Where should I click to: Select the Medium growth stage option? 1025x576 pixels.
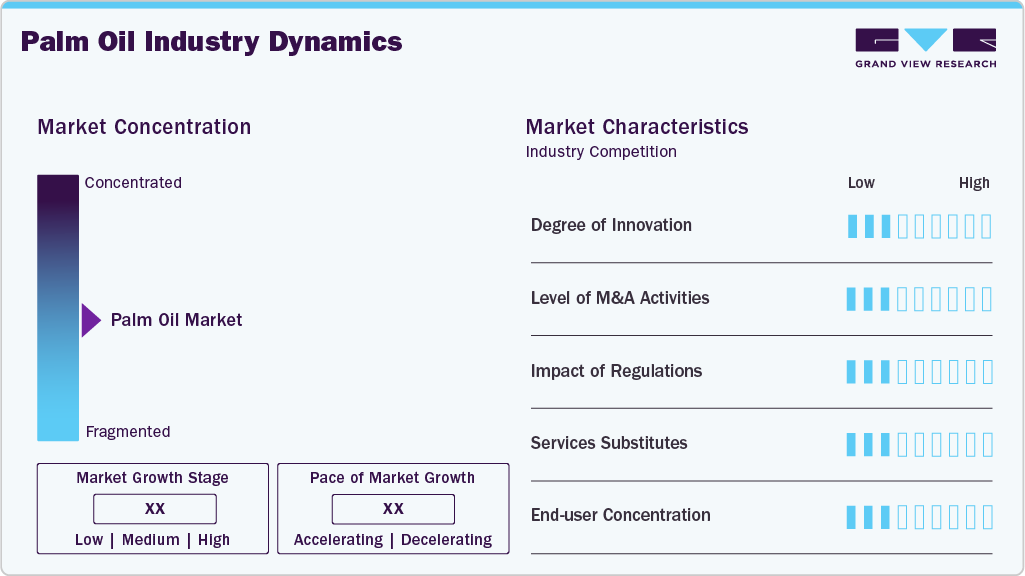click(x=151, y=540)
